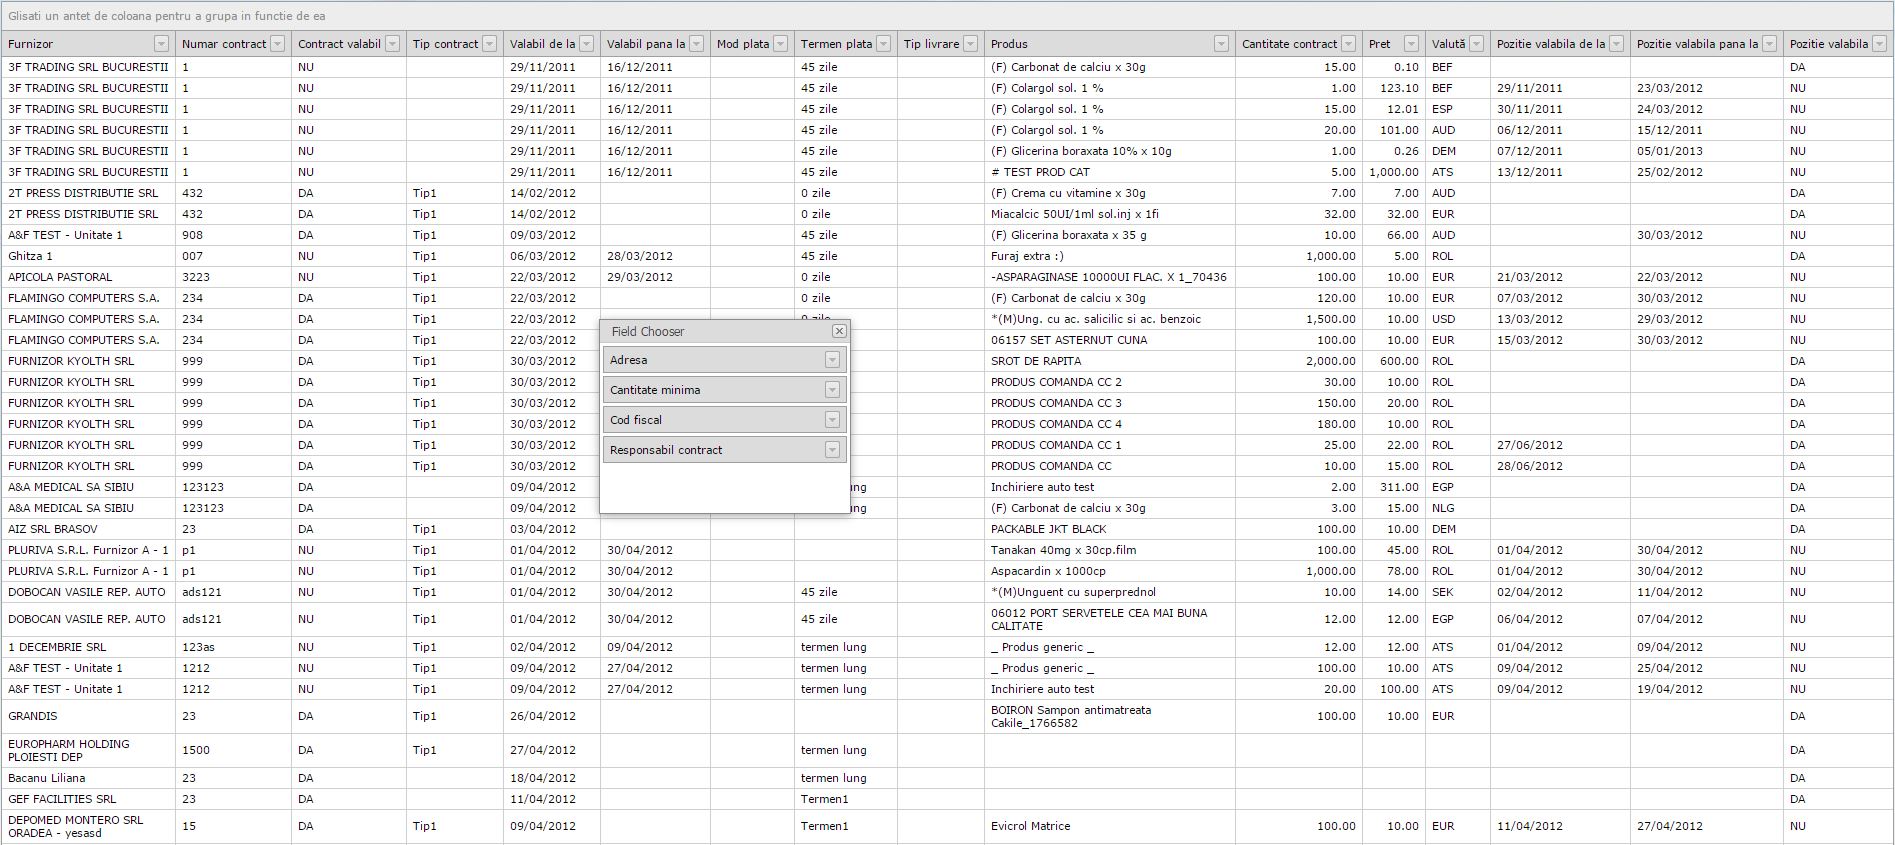Viewport: 1895px width, 845px height.
Task: Close the Field Chooser popup
Action: (839, 331)
